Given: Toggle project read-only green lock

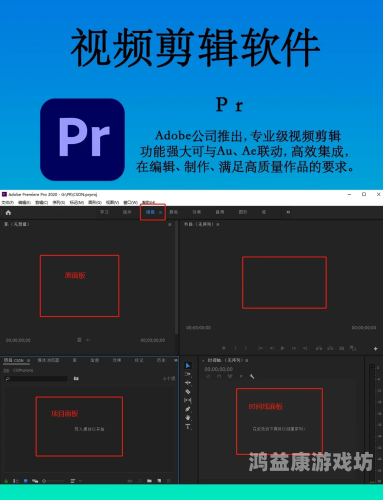Looking at the screenshot, I should (6, 481).
